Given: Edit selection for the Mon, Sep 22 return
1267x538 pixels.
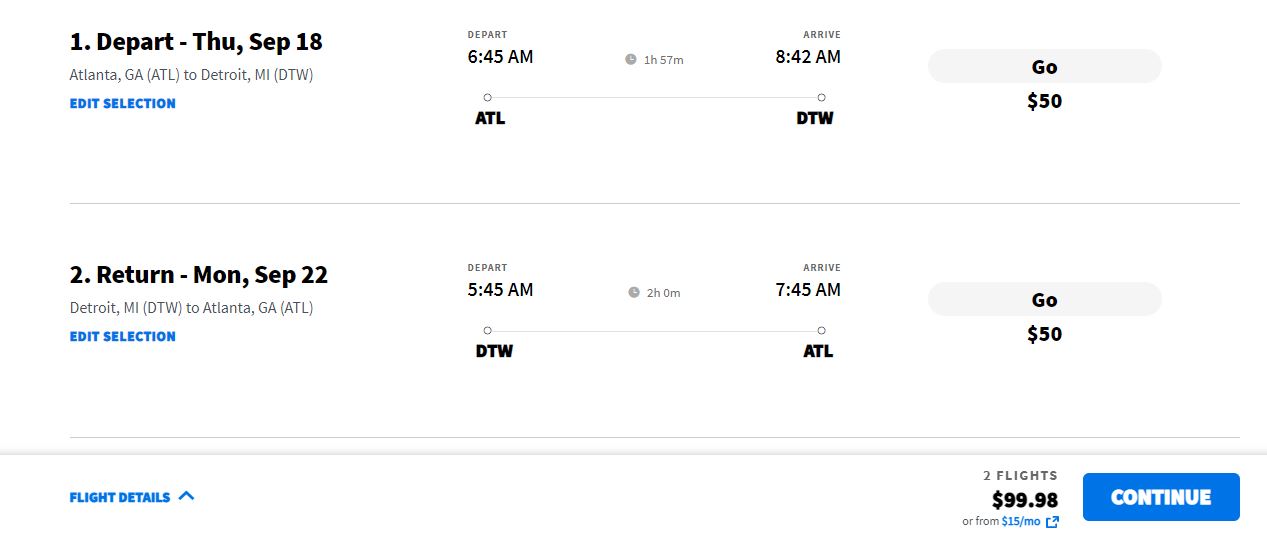Looking at the screenshot, I should click(x=122, y=336).
